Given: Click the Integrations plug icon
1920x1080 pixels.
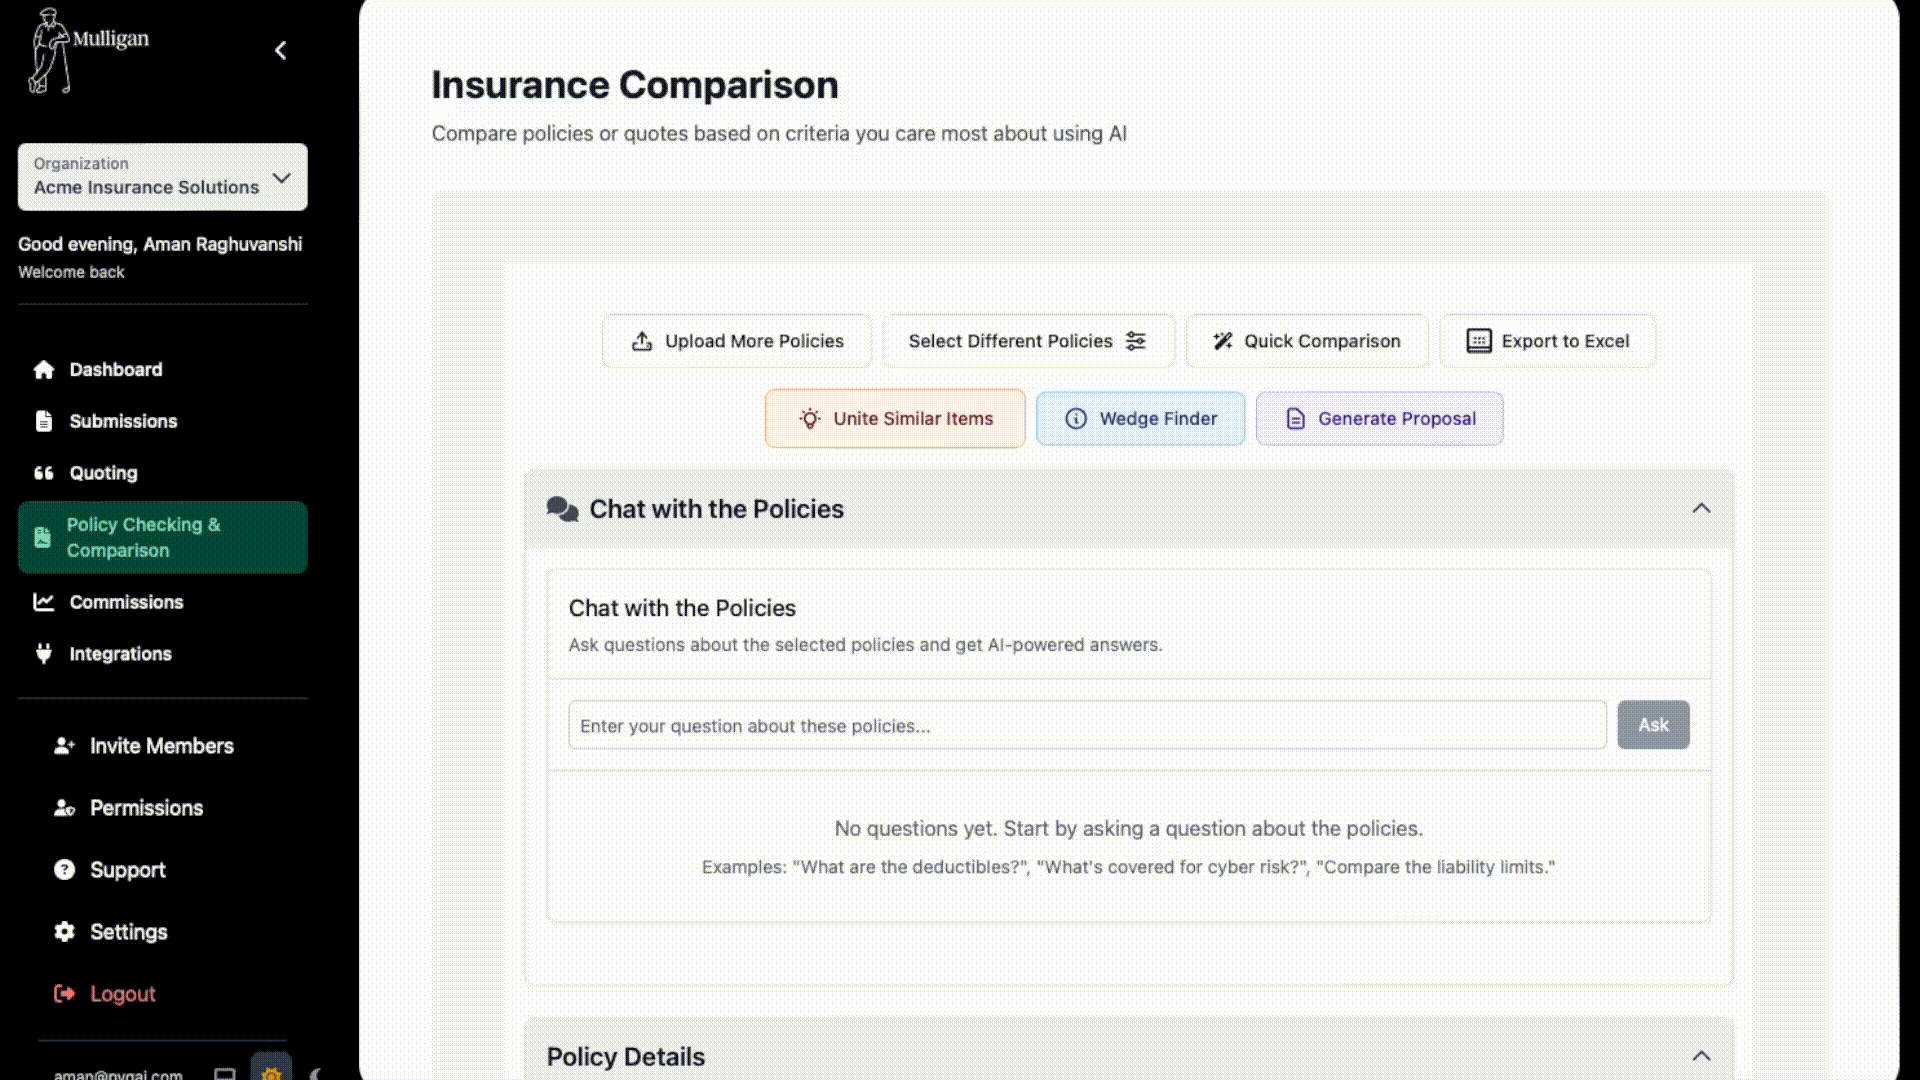Looking at the screenshot, I should (44, 654).
